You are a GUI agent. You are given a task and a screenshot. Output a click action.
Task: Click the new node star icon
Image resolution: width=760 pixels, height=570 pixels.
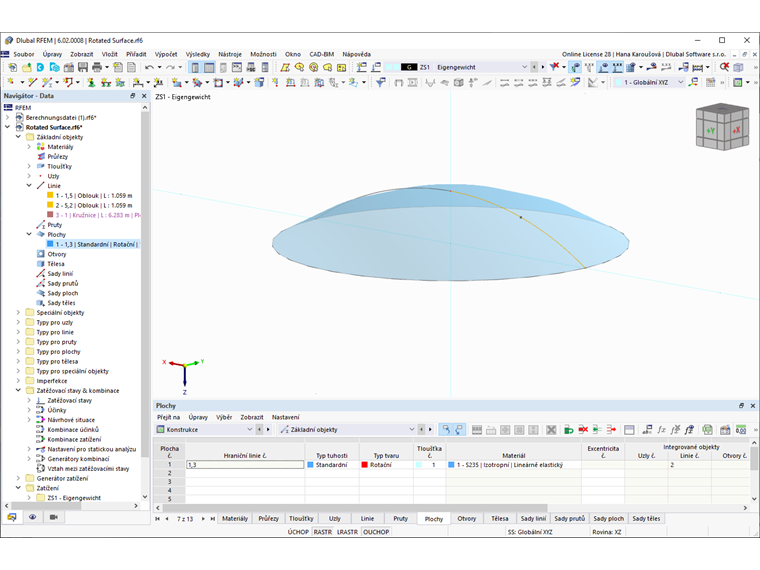click(11, 82)
